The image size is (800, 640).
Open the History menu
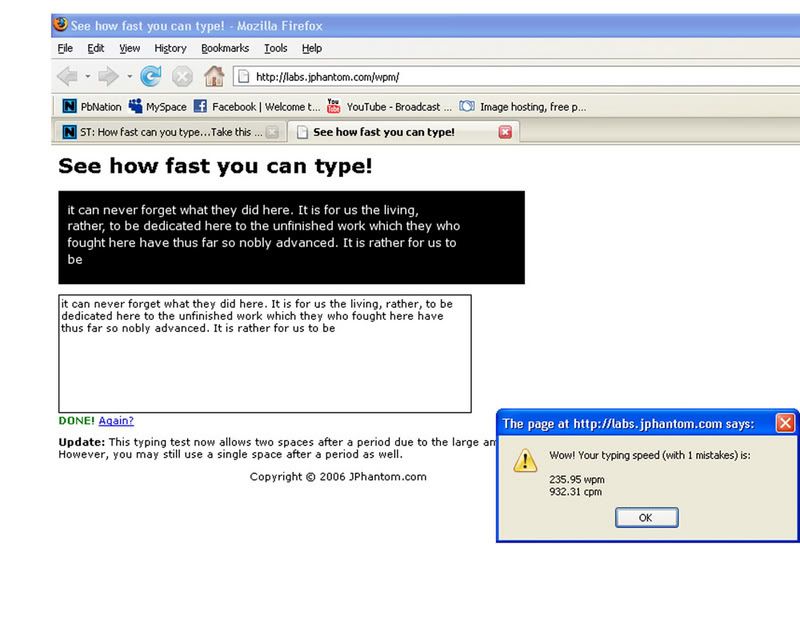[x=170, y=48]
